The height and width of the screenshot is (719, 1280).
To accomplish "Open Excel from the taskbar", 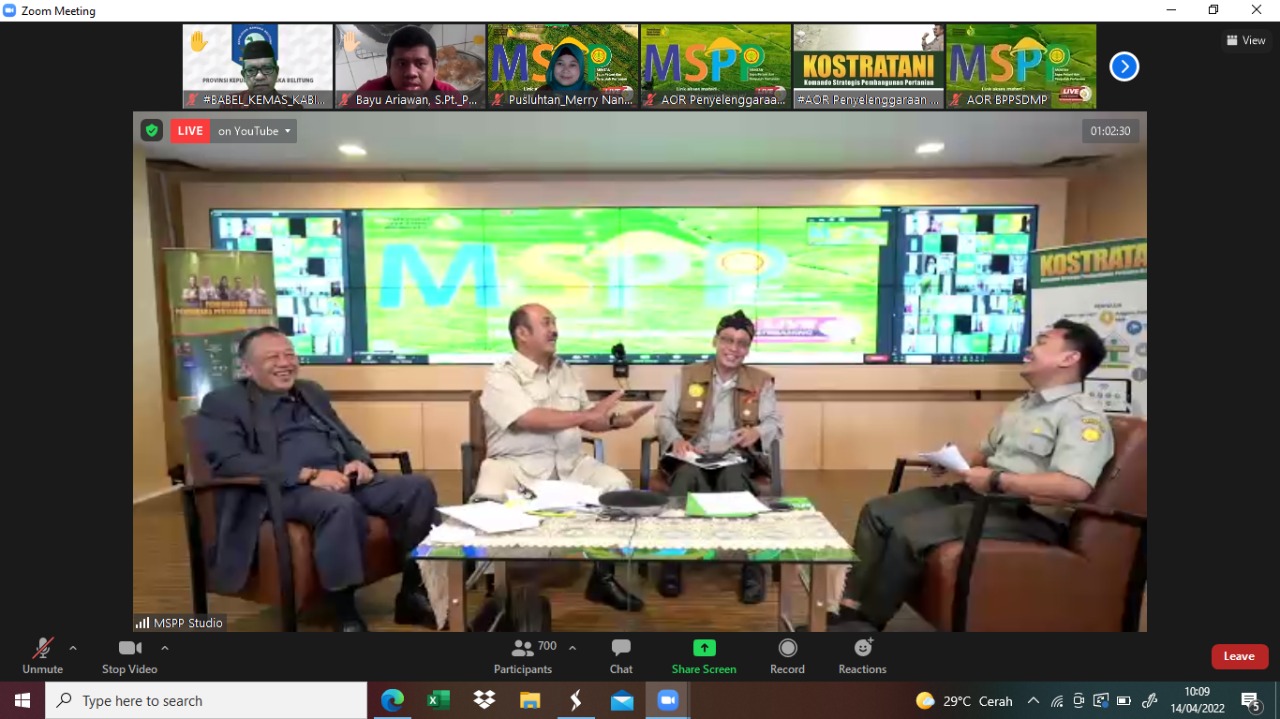I will click(438, 701).
